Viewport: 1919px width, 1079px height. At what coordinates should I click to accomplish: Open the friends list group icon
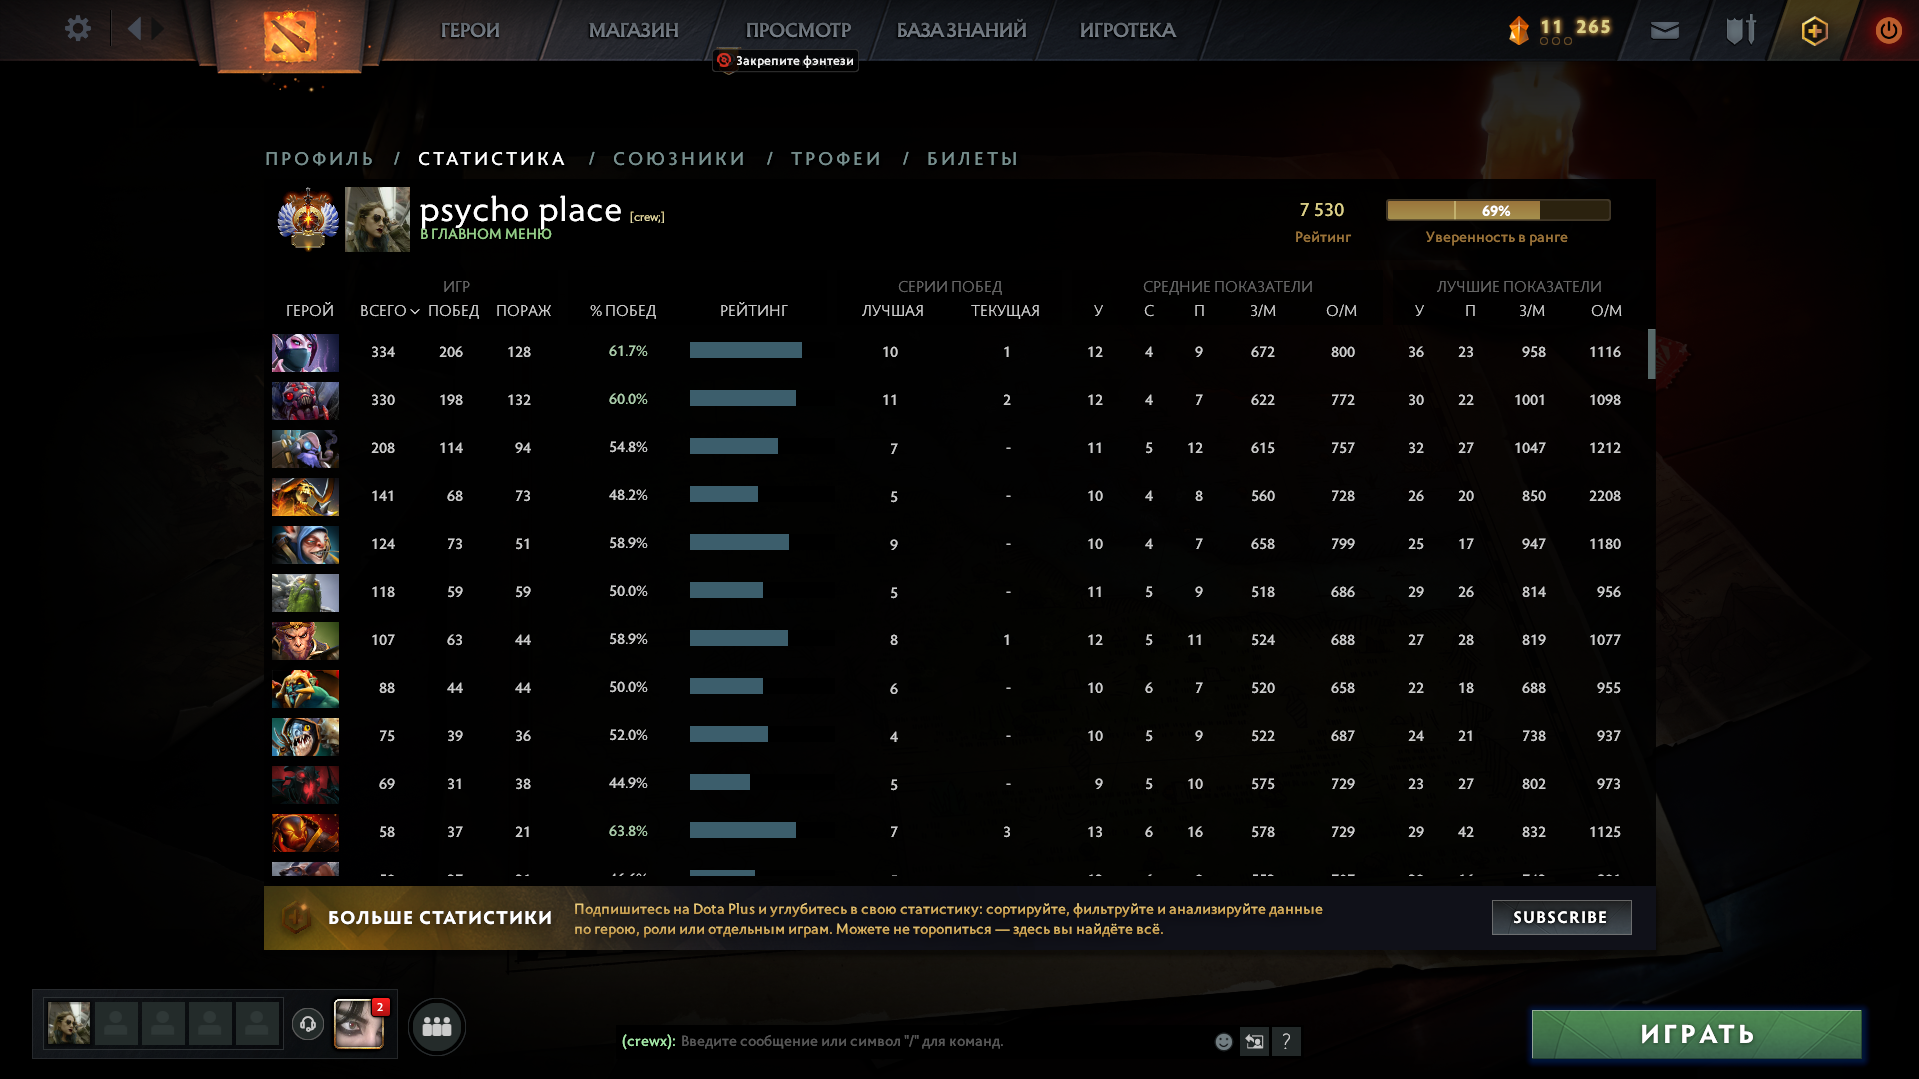[437, 1026]
